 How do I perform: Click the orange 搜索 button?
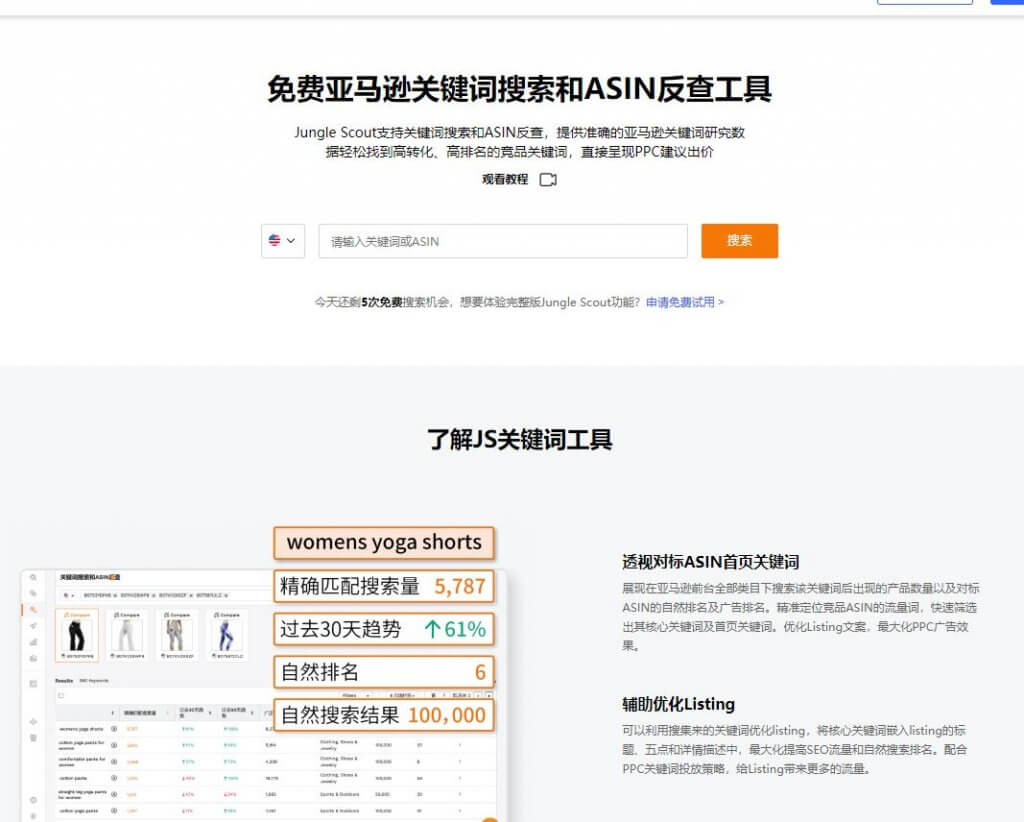click(x=739, y=241)
